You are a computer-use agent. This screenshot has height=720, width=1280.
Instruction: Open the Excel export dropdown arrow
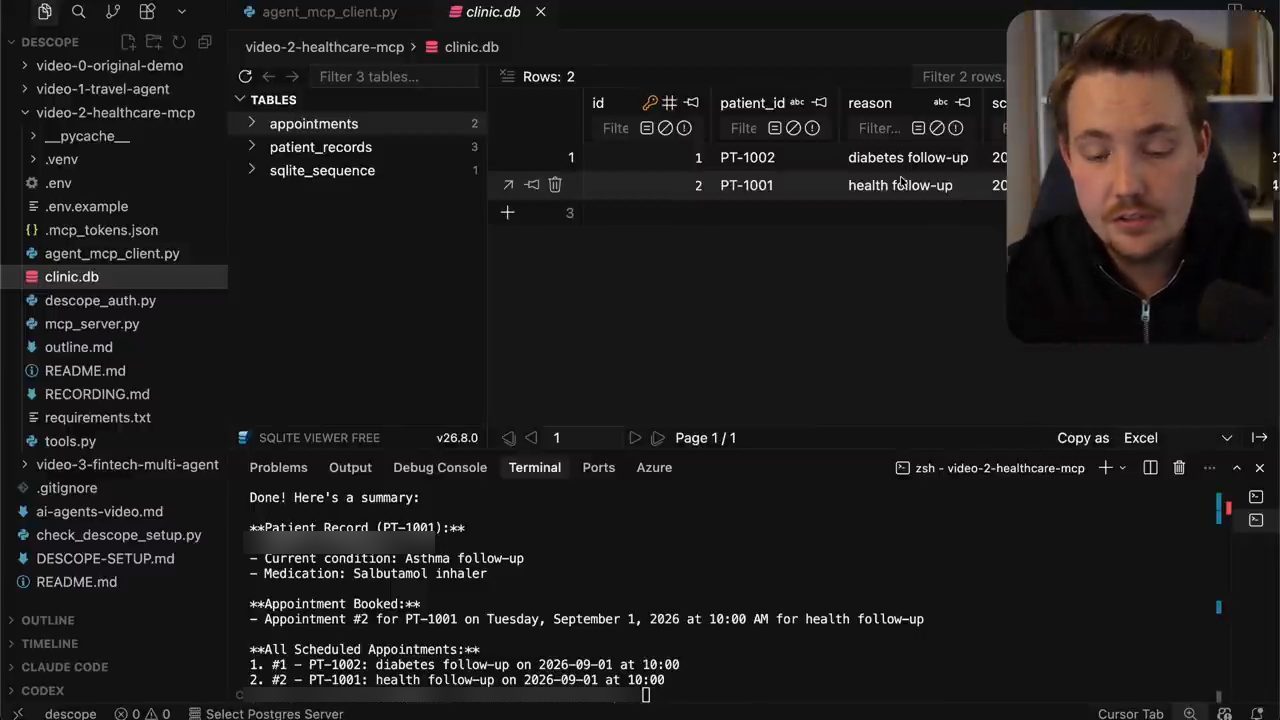coord(1227,438)
